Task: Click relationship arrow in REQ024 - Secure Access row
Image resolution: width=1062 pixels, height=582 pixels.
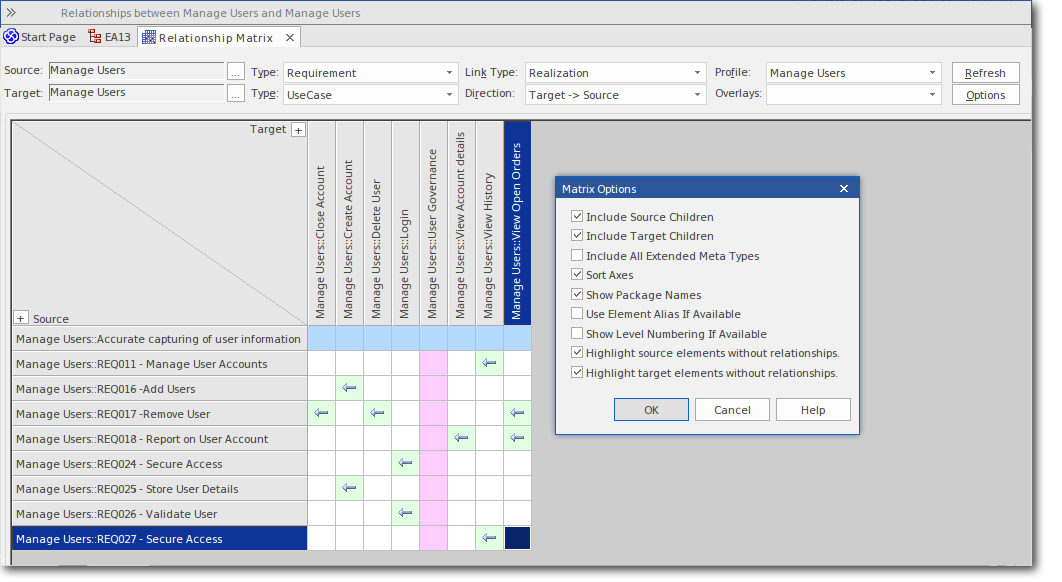Action: [405, 464]
